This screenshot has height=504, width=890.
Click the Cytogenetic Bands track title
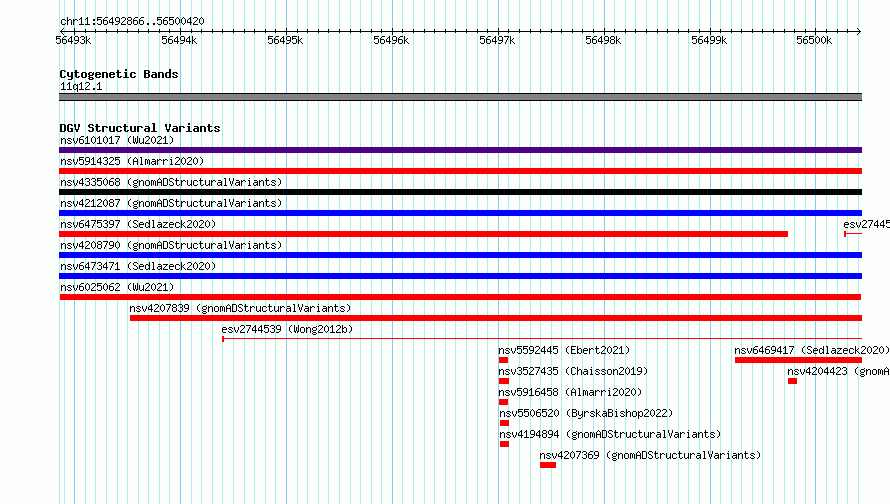(119, 74)
